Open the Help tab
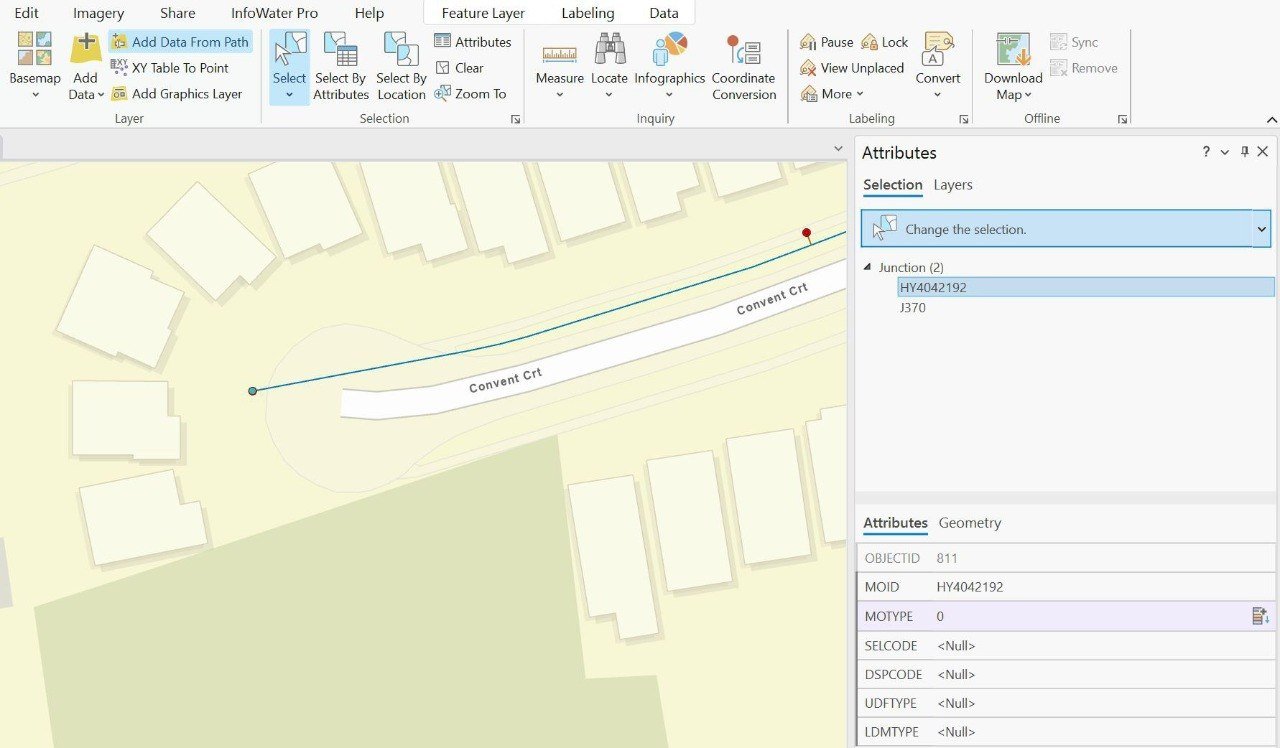This screenshot has height=748, width=1280. click(x=369, y=13)
